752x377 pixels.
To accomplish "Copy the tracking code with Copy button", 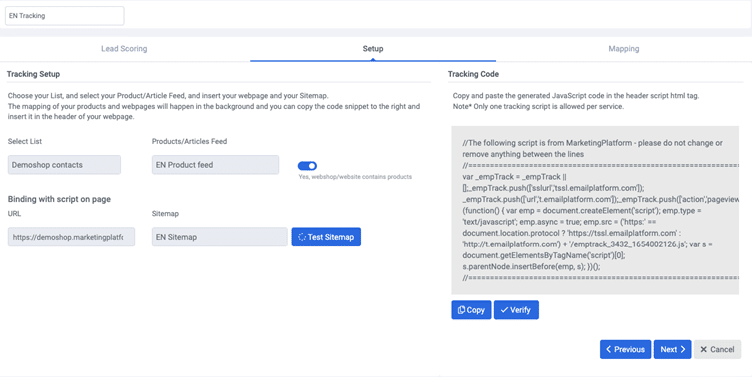I will (x=471, y=310).
